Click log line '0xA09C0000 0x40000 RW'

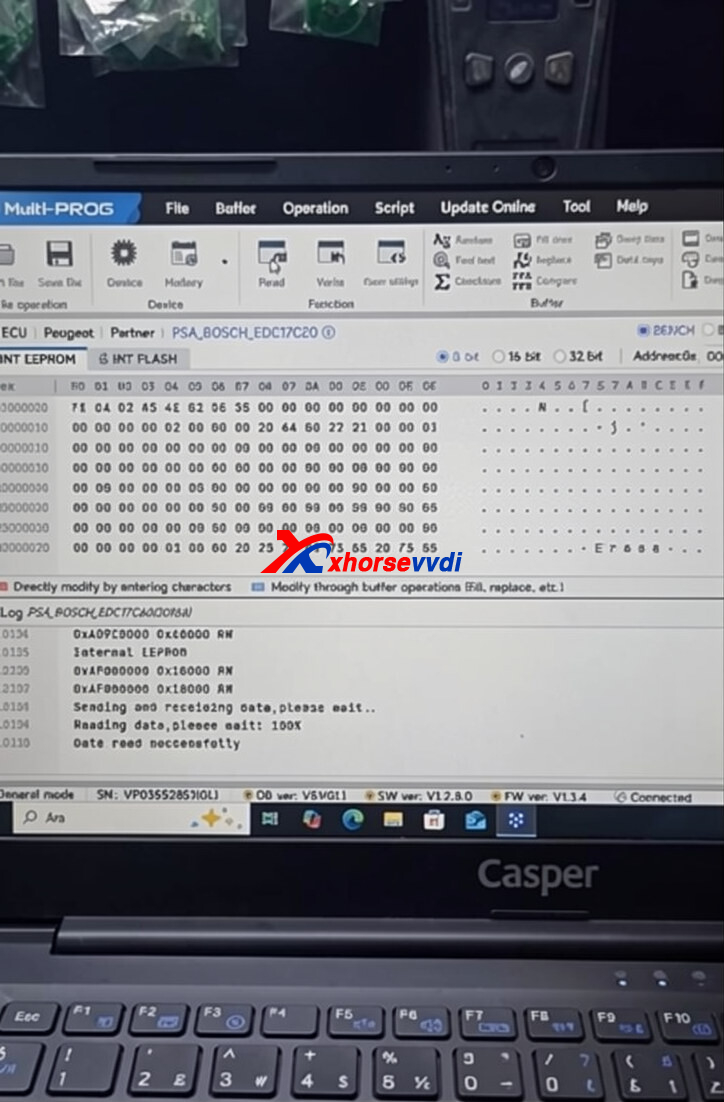[153, 634]
